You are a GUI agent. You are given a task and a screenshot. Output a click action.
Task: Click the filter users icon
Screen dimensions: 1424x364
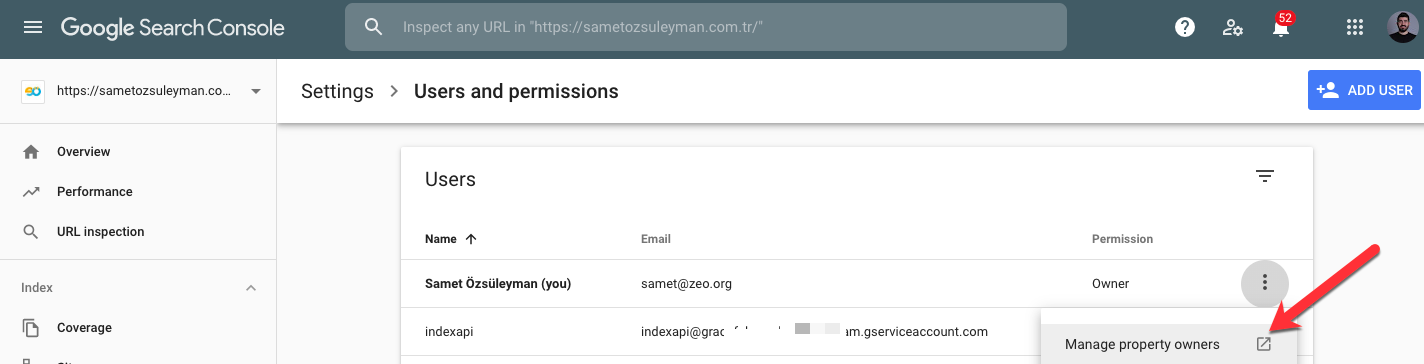tap(1265, 177)
